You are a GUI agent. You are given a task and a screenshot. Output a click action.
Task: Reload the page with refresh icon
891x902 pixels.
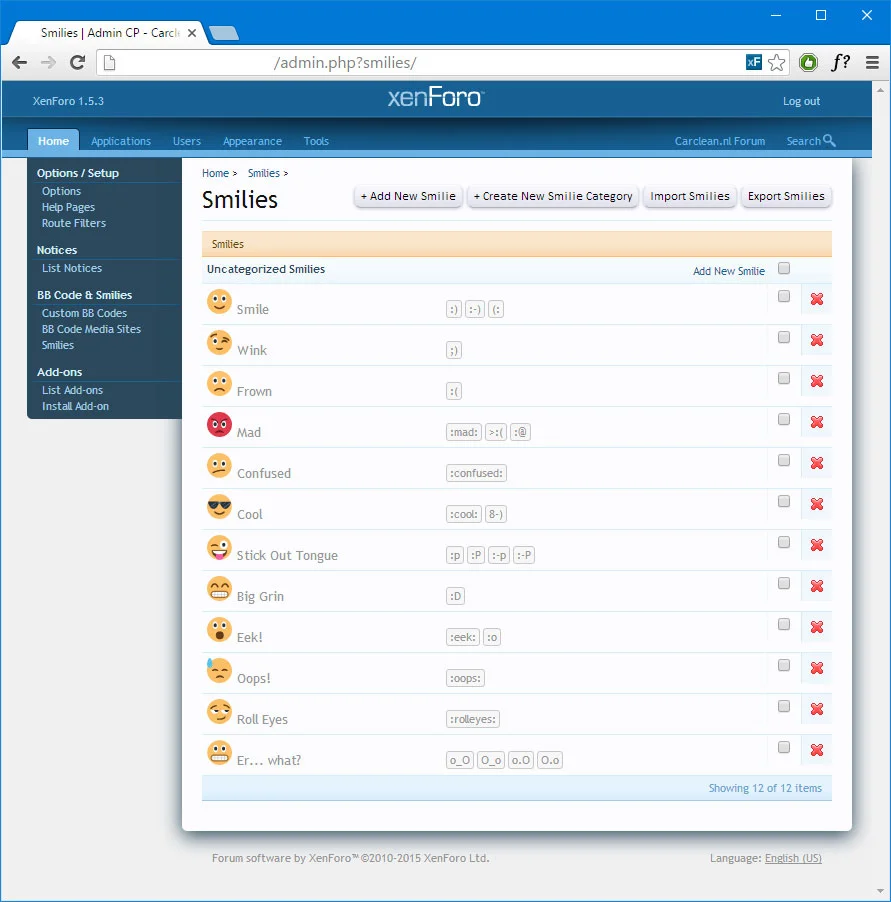(x=77, y=62)
